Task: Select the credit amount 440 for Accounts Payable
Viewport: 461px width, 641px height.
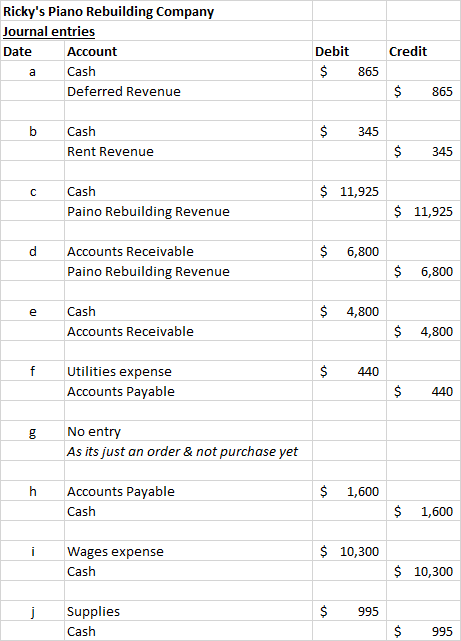Action: [423, 391]
